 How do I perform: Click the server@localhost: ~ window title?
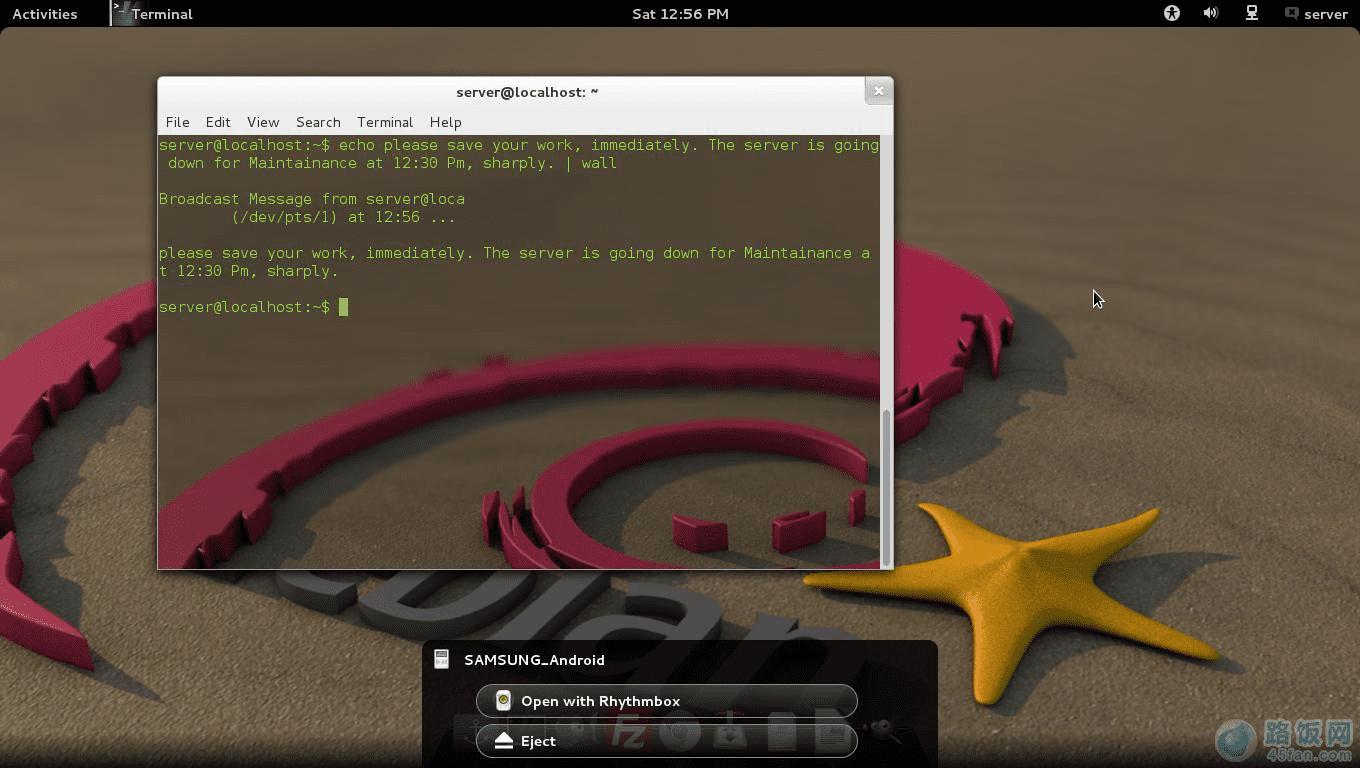527,92
